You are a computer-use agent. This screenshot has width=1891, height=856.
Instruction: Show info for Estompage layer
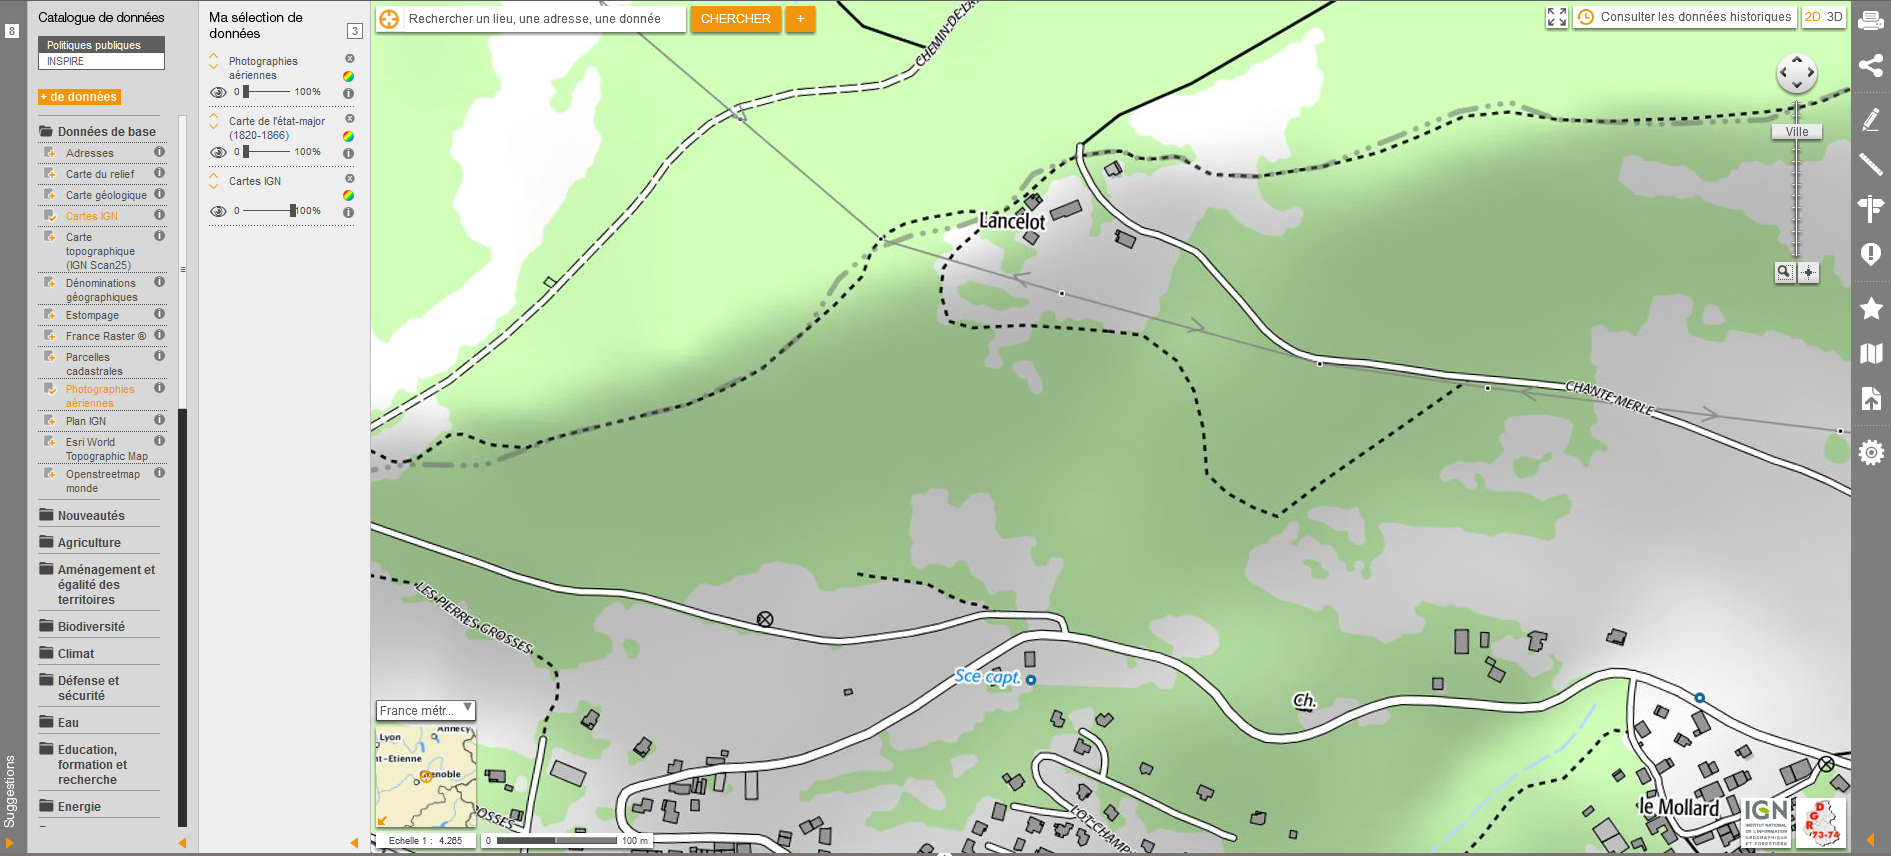pos(159,314)
